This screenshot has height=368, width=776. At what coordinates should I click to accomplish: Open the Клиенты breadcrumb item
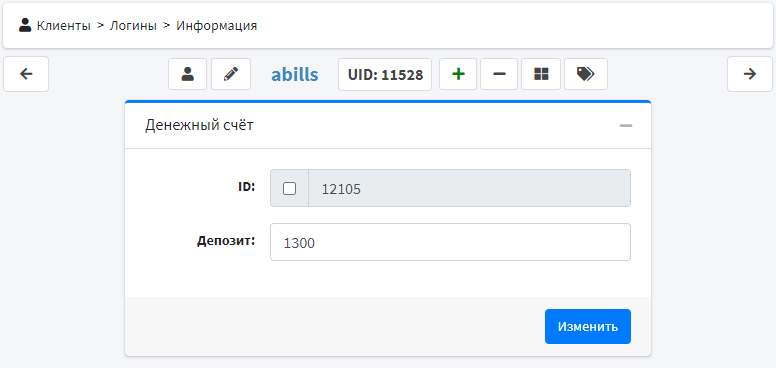tap(63, 26)
